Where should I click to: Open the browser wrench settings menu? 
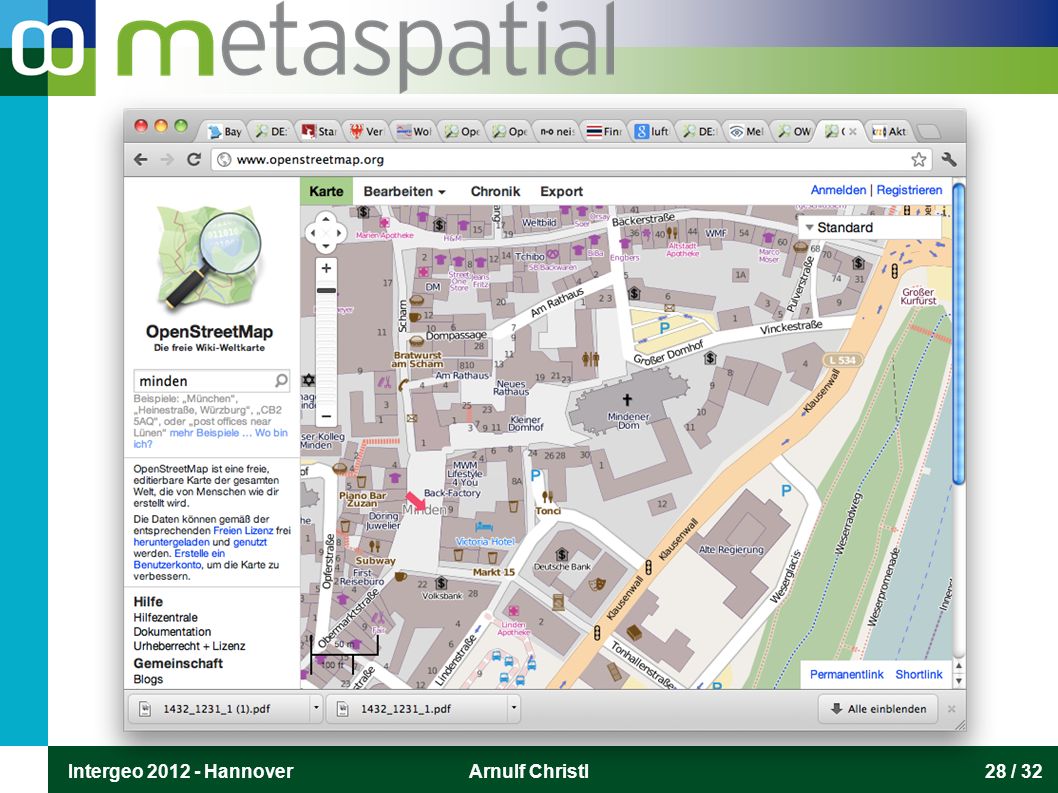click(949, 159)
